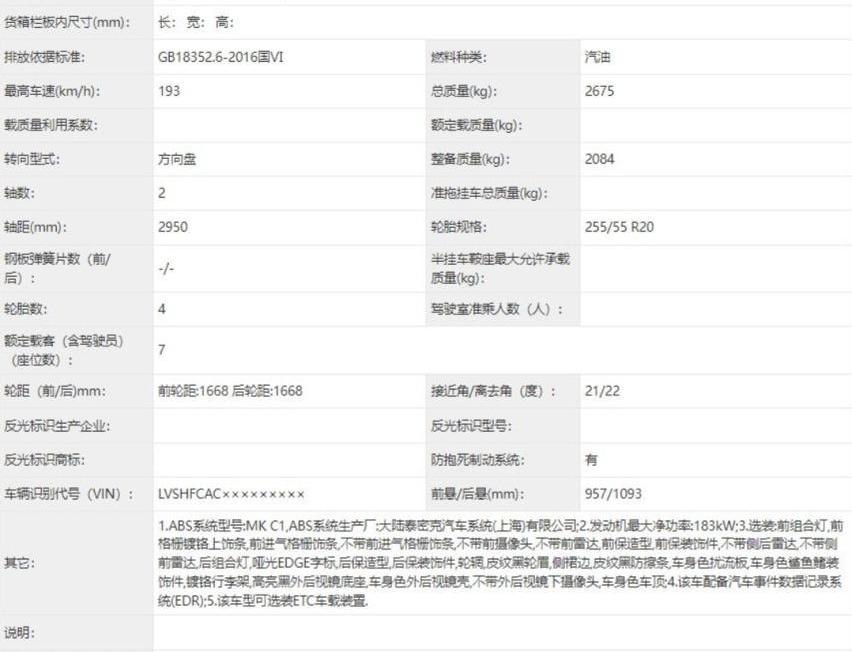Click the 反光标识生产企业 label
This screenshot has width=852, height=652.
[57, 426]
